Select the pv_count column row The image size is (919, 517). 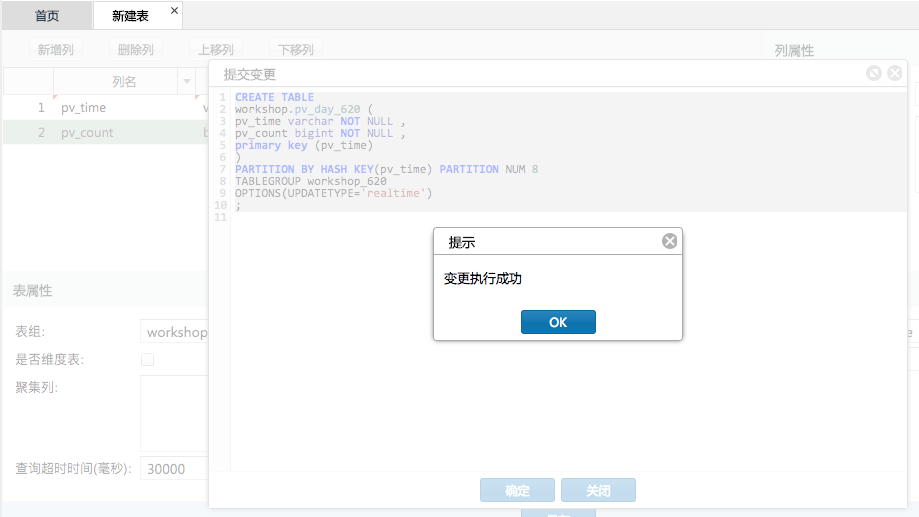(105, 132)
